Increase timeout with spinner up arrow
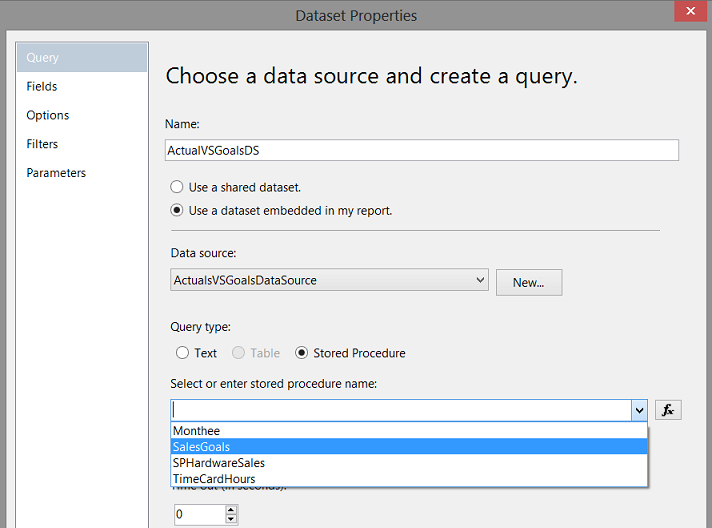 coord(232,510)
